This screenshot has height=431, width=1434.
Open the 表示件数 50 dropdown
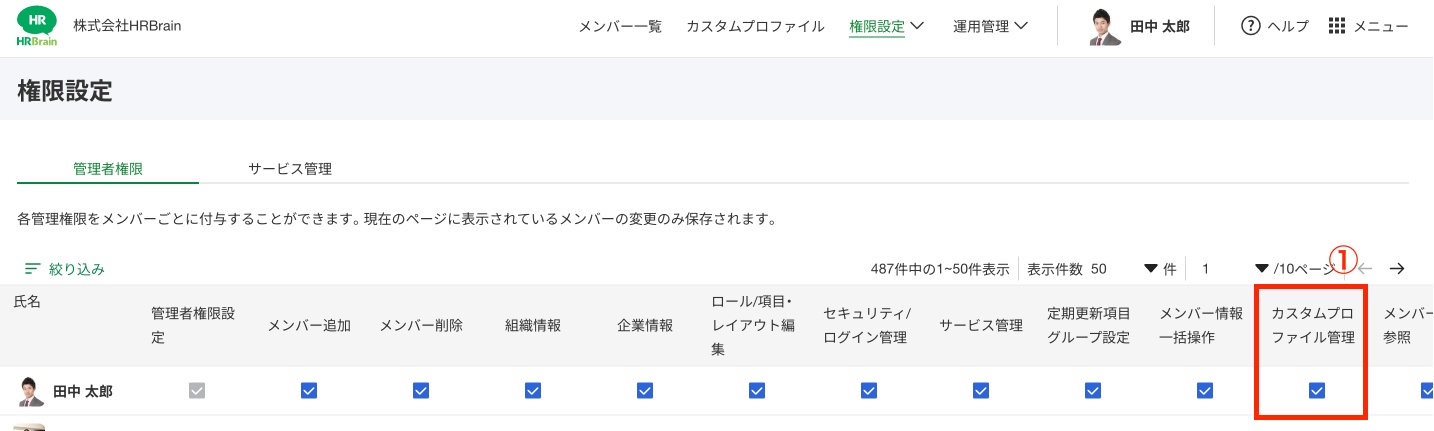click(x=1150, y=269)
